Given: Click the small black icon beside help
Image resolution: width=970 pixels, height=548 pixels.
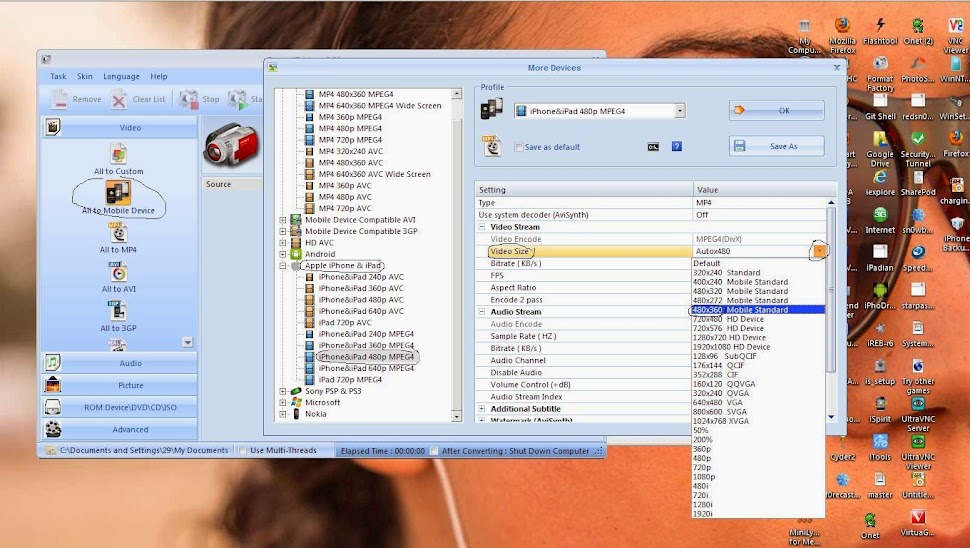Looking at the screenshot, I should [x=653, y=147].
